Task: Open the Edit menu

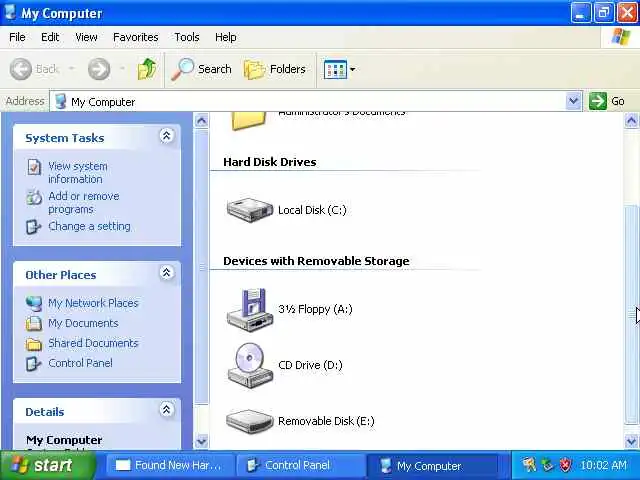Action: [50, 37]
